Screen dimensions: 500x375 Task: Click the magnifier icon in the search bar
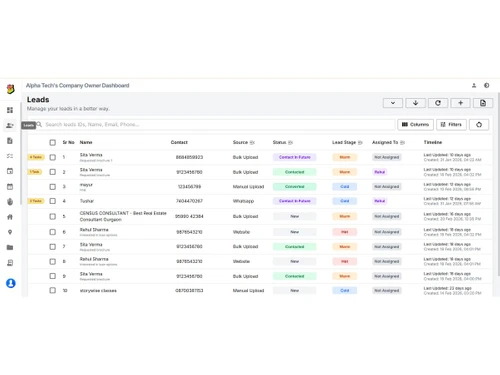39,124
